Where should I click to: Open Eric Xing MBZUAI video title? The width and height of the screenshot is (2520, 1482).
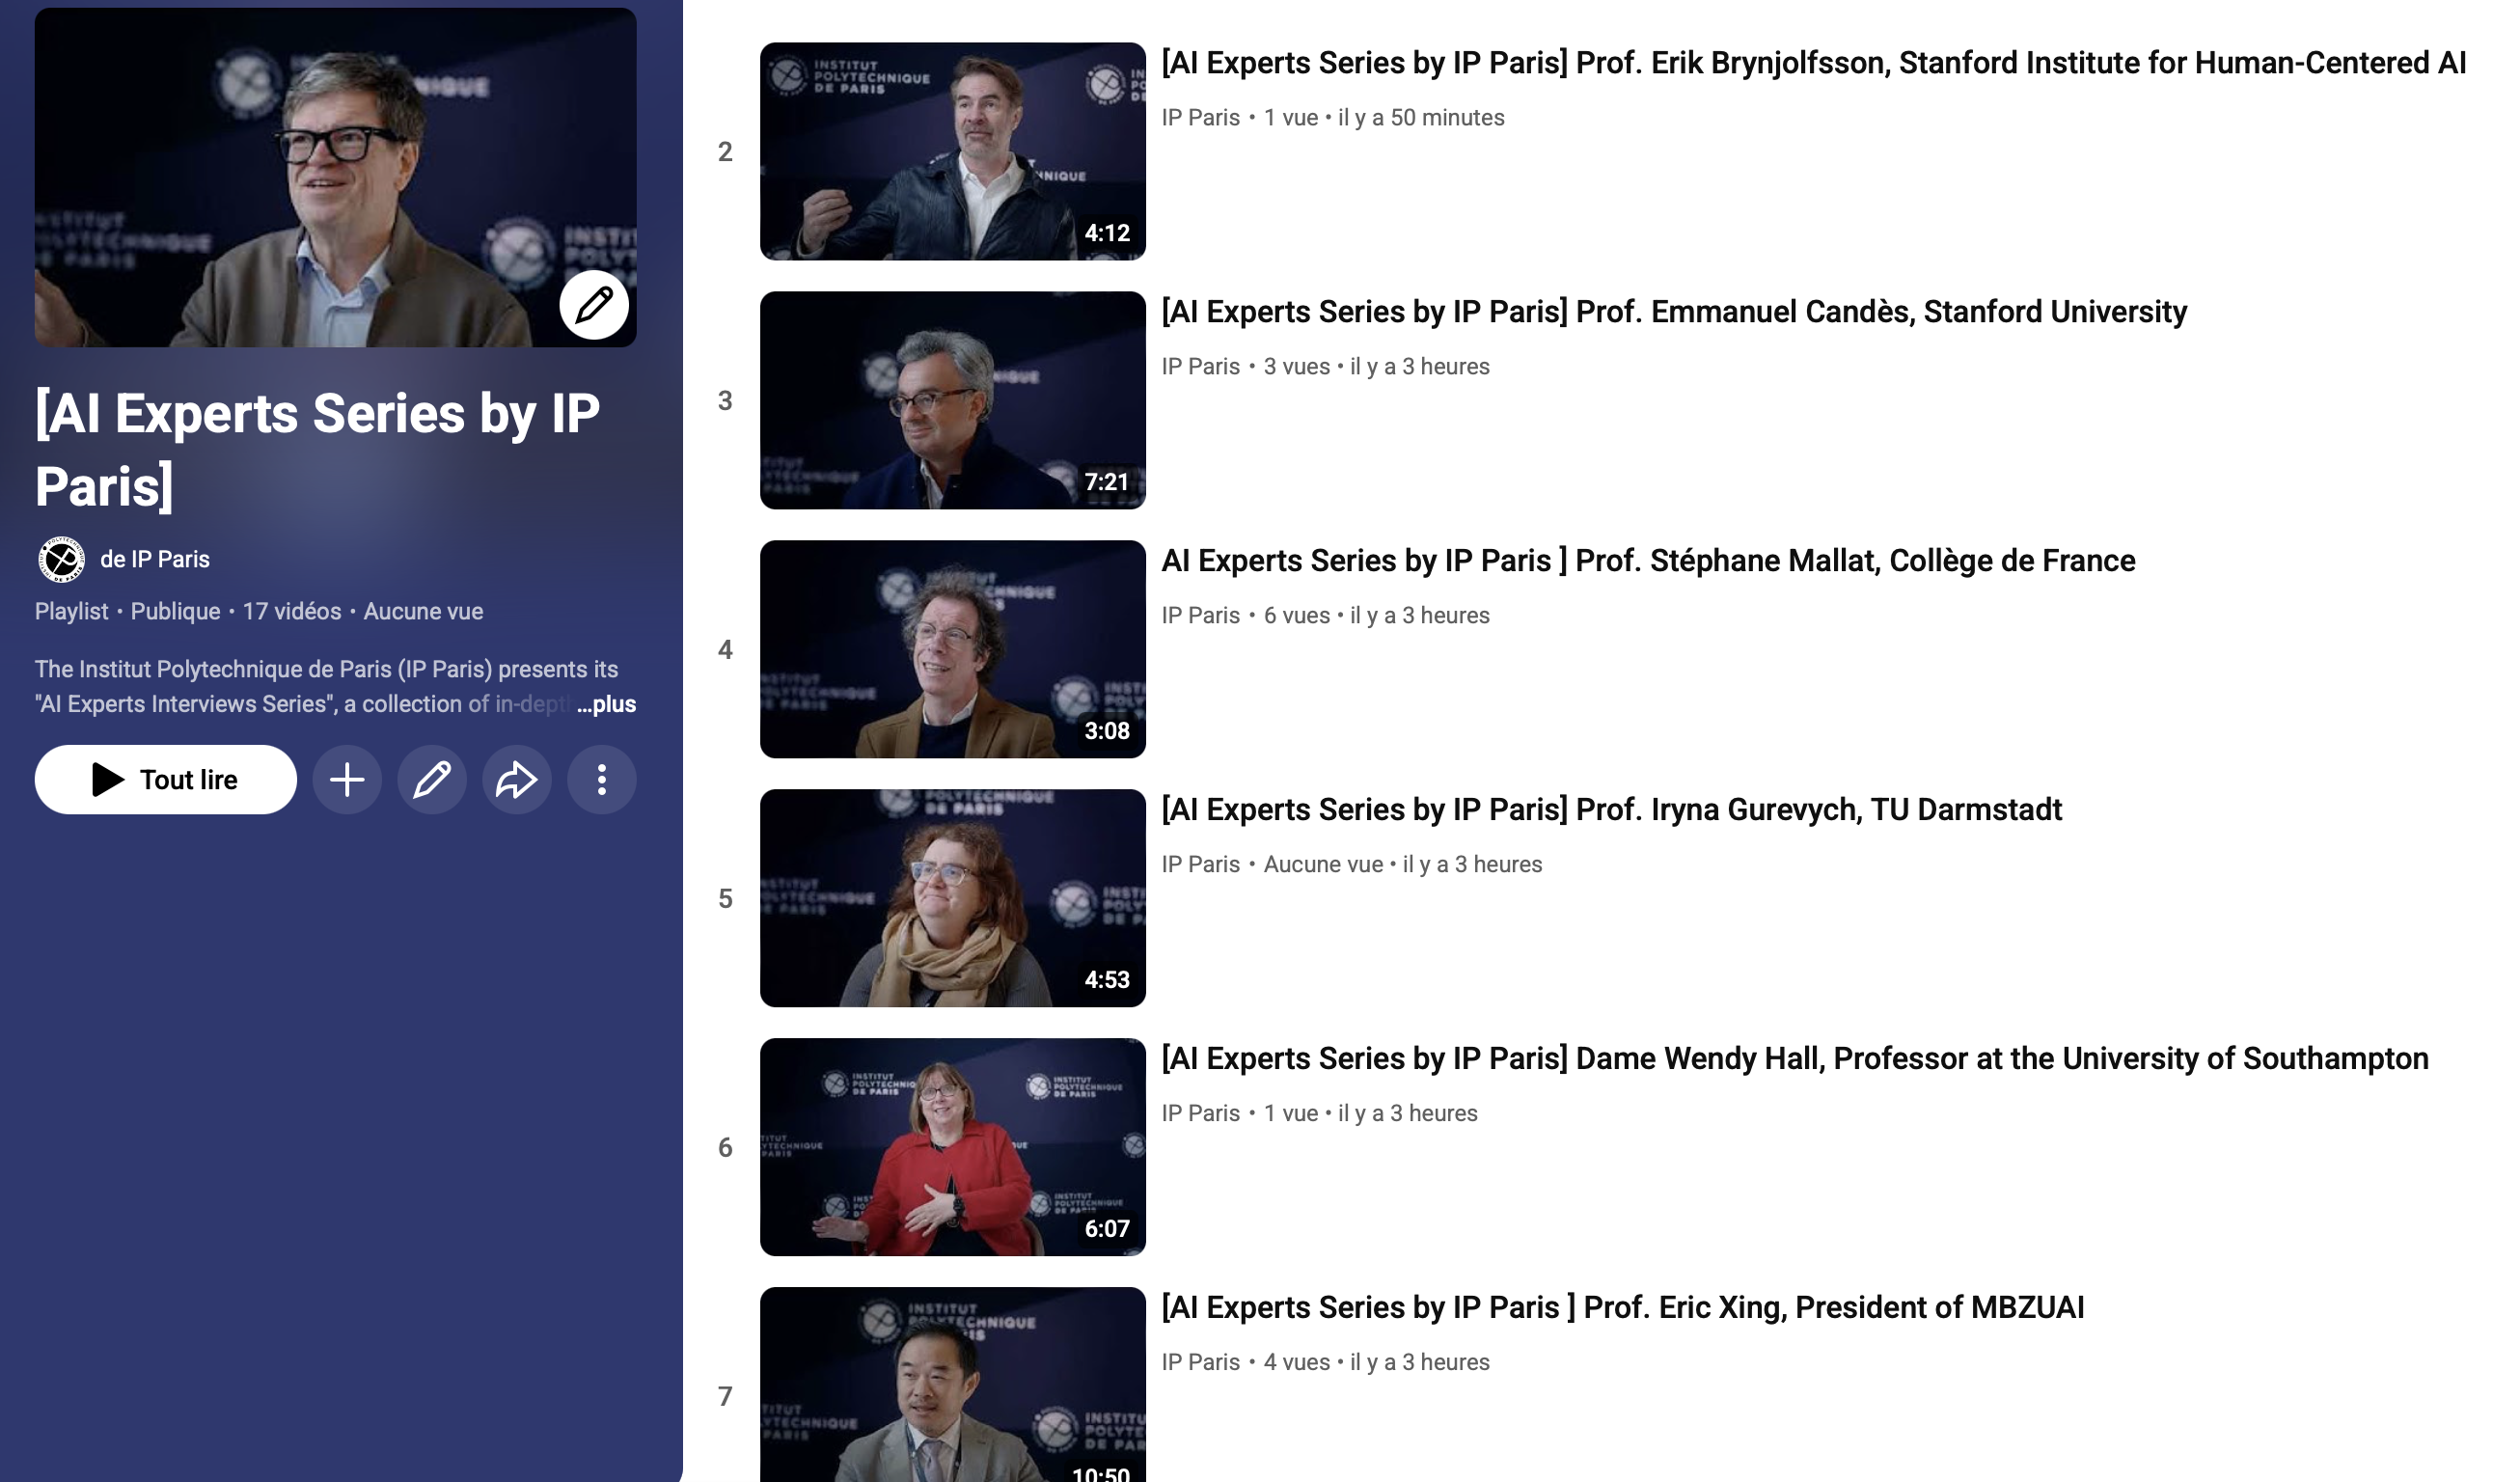1621,1307
